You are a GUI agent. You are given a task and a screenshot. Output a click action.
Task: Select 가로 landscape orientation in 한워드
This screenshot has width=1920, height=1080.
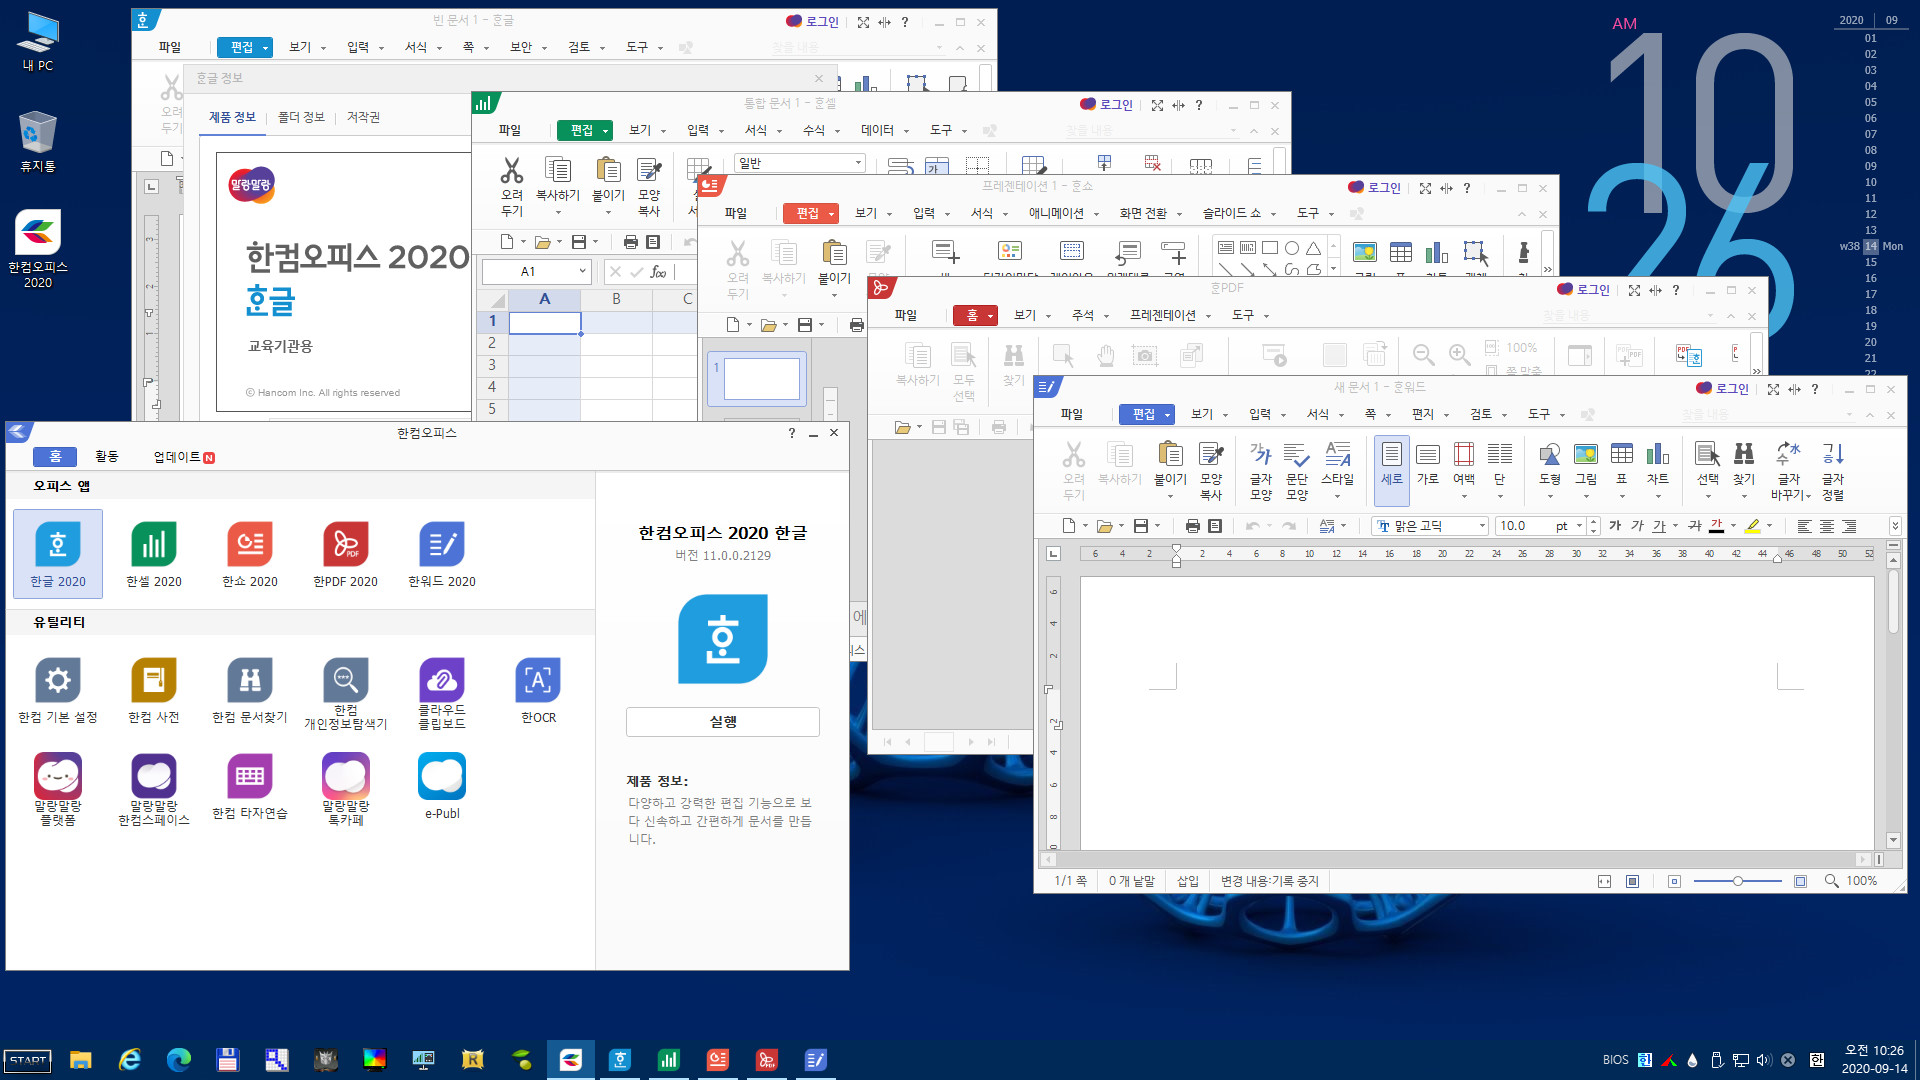[x=1428, y=465]
